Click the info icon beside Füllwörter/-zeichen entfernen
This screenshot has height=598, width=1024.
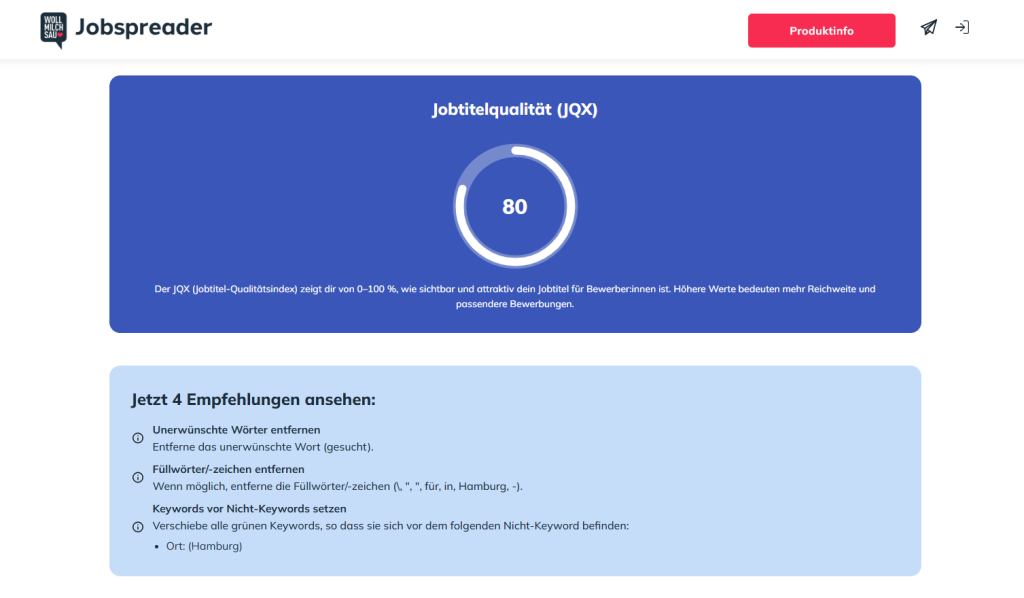tap(137, 477)
